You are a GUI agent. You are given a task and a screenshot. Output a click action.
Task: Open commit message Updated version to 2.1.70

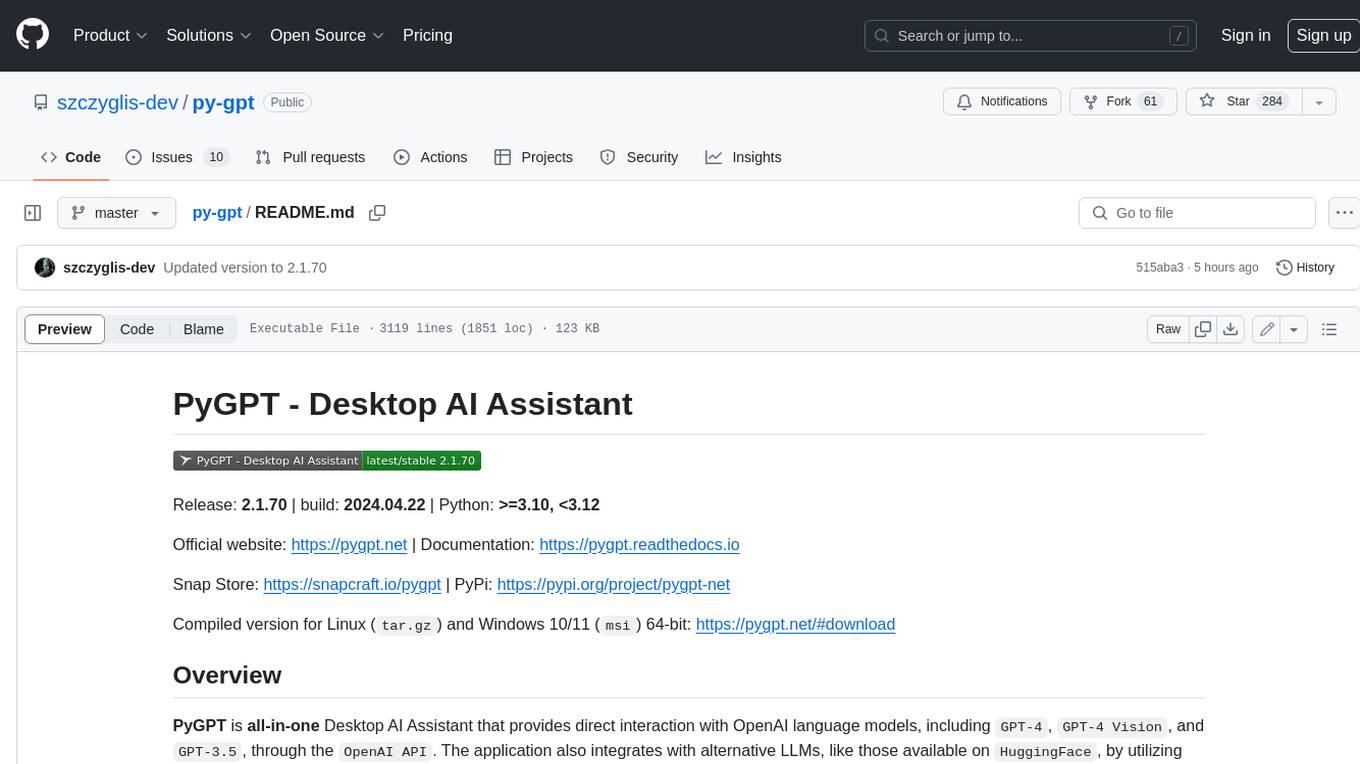245,268
